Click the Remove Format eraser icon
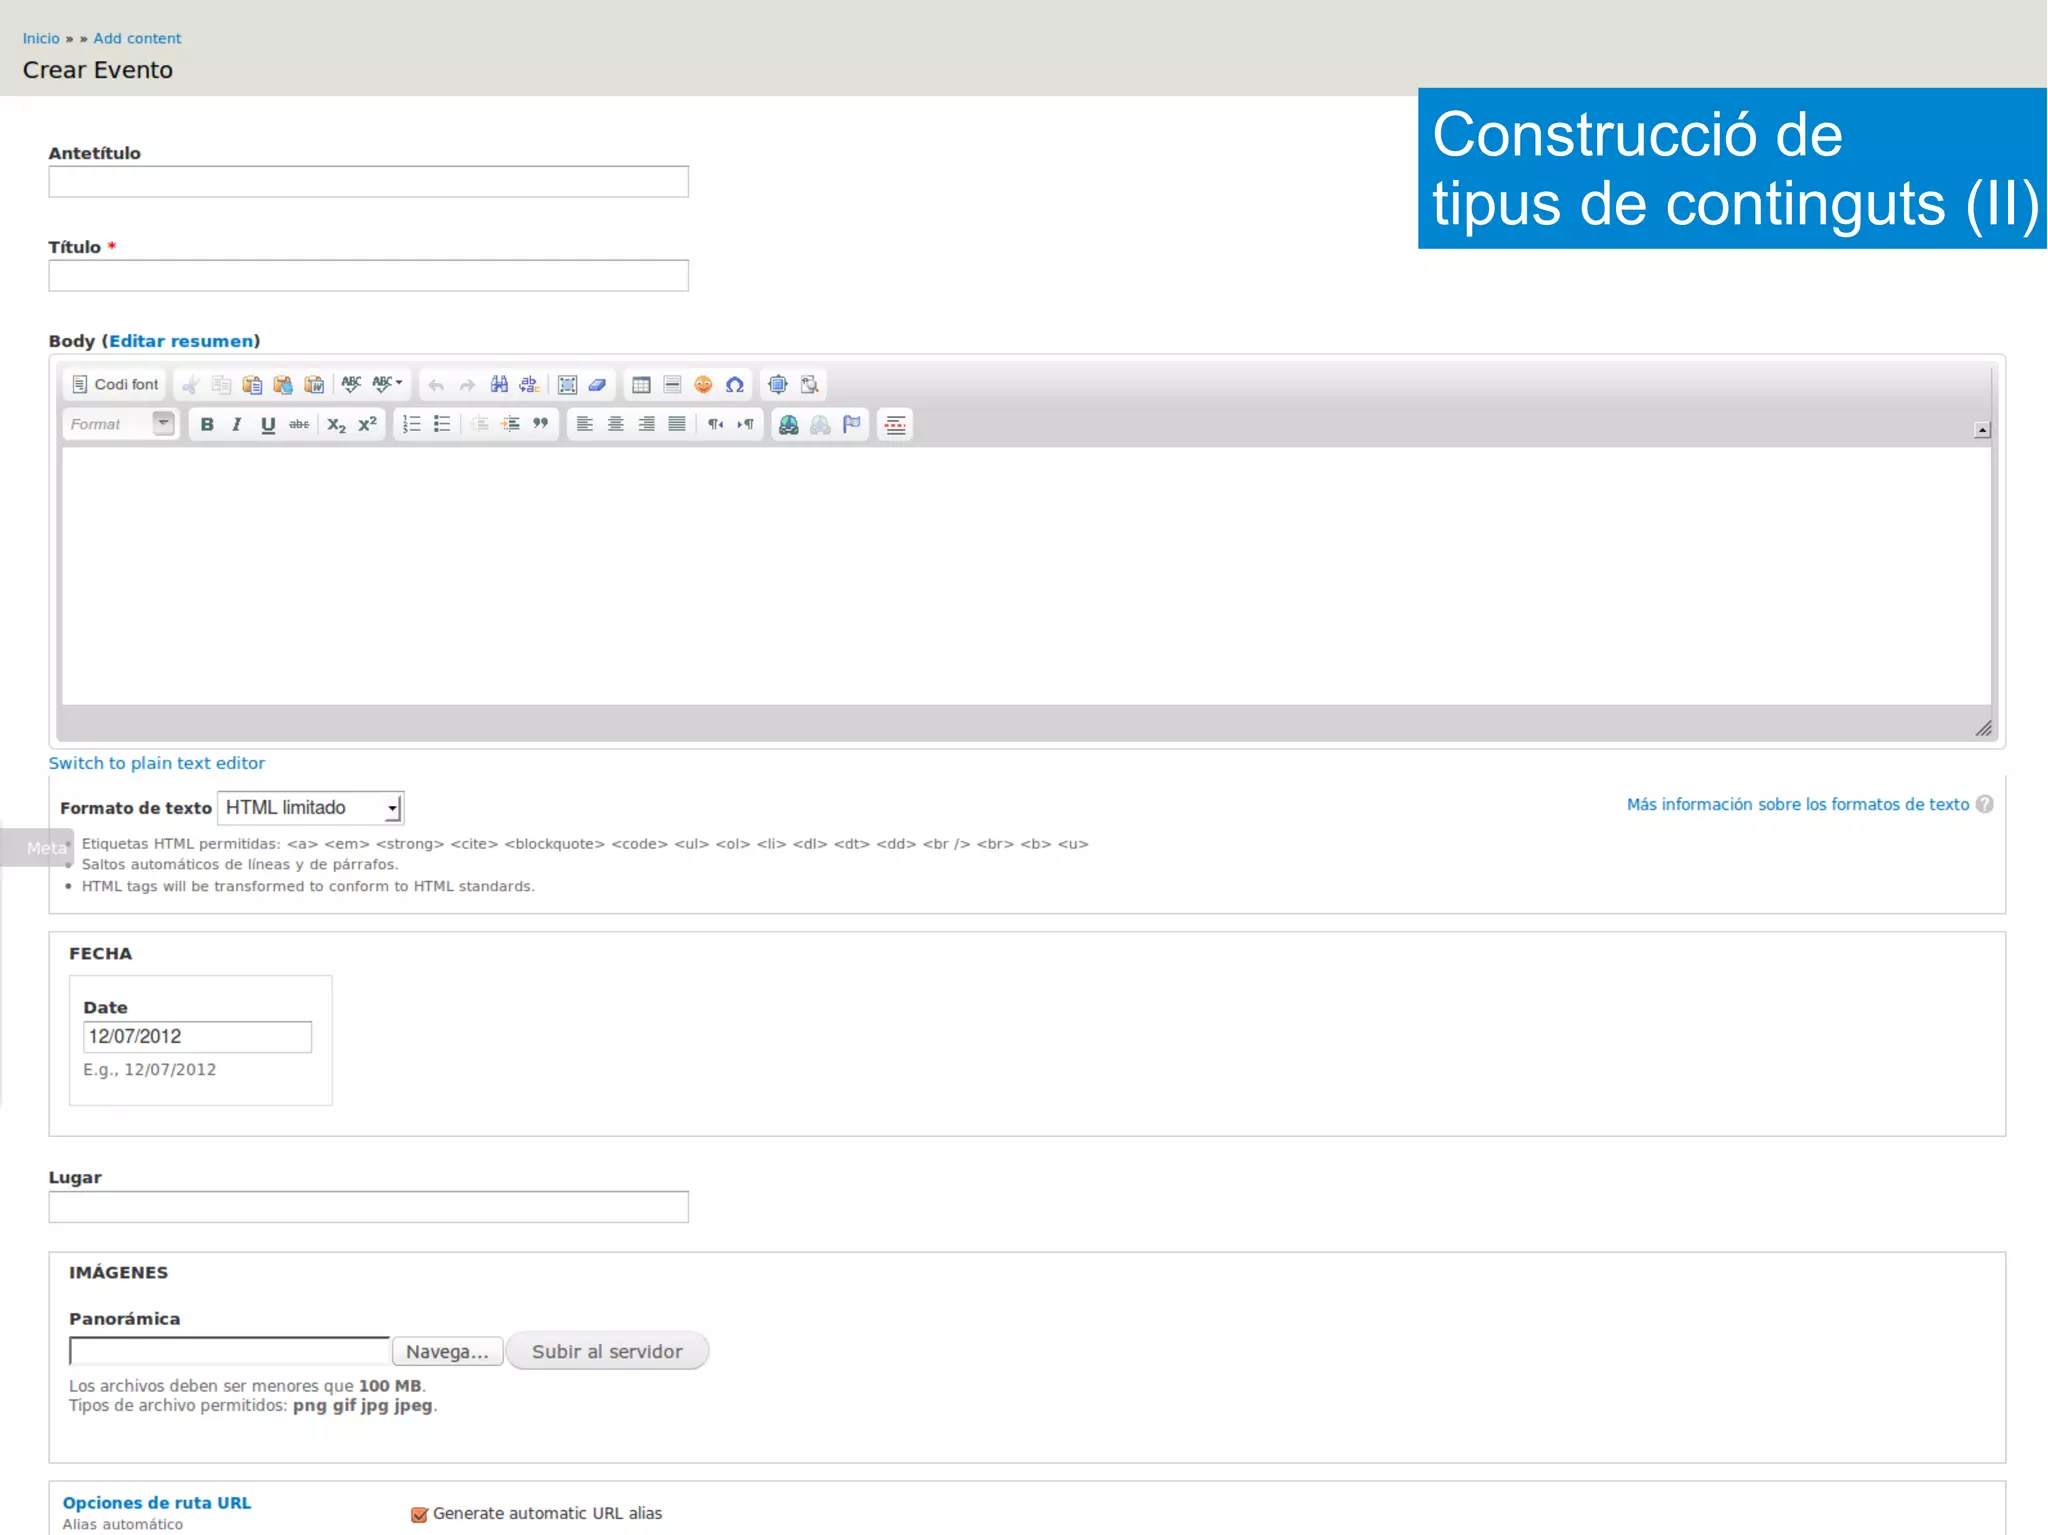The image size is (2048, 1535). coord(598,384)
